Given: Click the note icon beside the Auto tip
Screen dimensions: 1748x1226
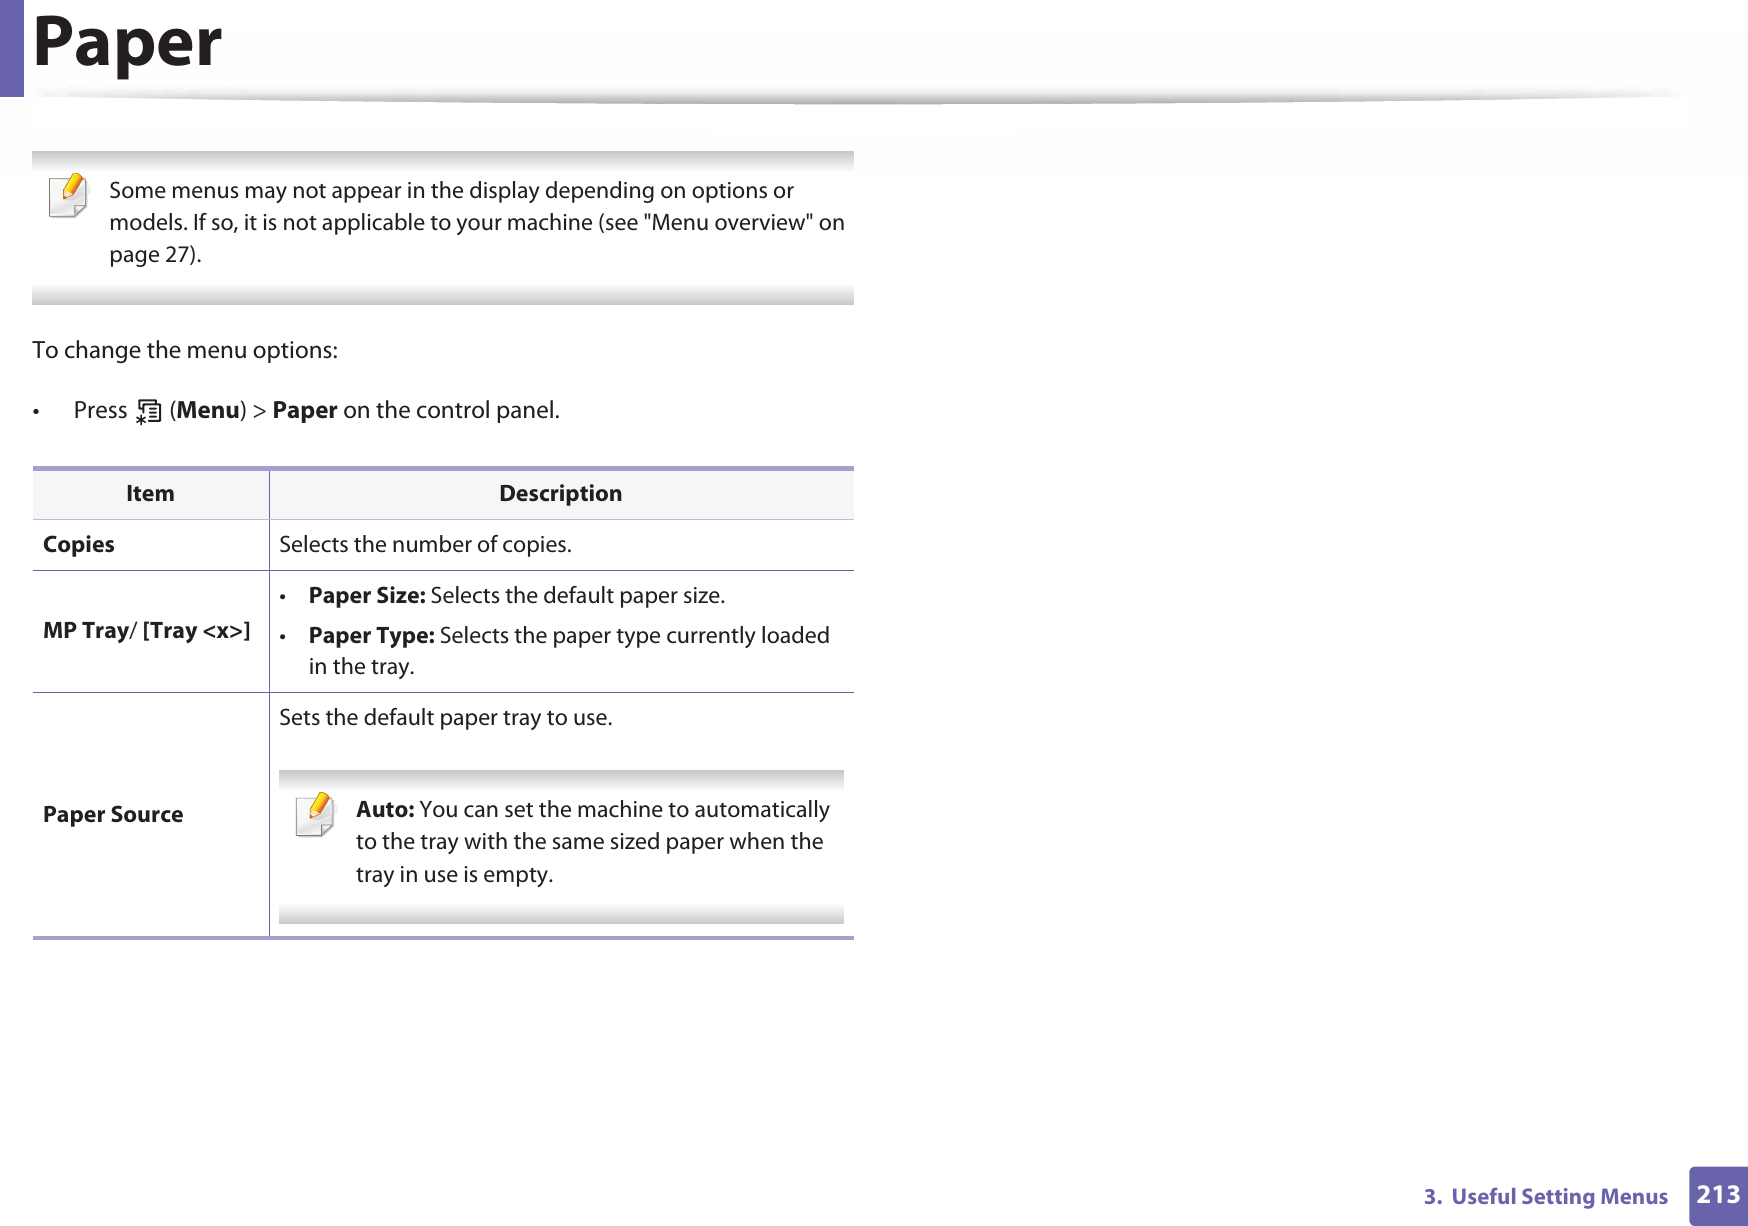Looking at the screenshot, I should click(315, 814).
